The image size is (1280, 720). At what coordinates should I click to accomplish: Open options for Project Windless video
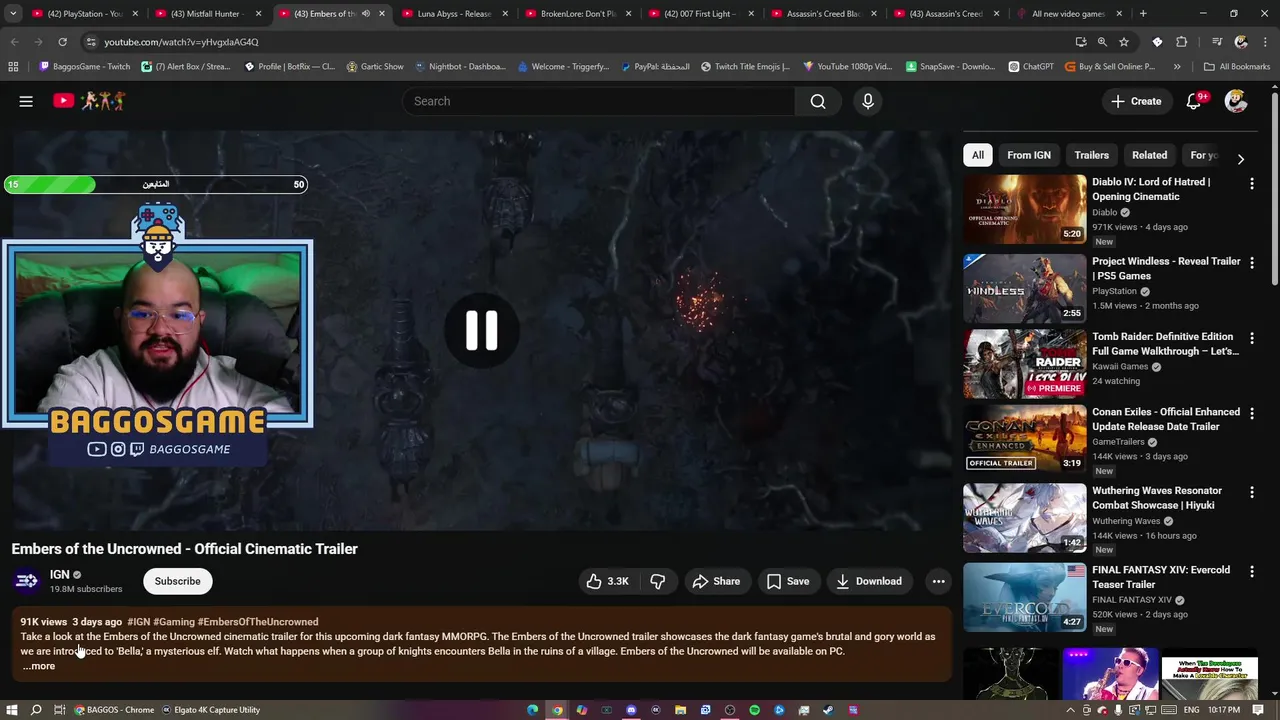pyautogui.click(x=1251, y=263)
